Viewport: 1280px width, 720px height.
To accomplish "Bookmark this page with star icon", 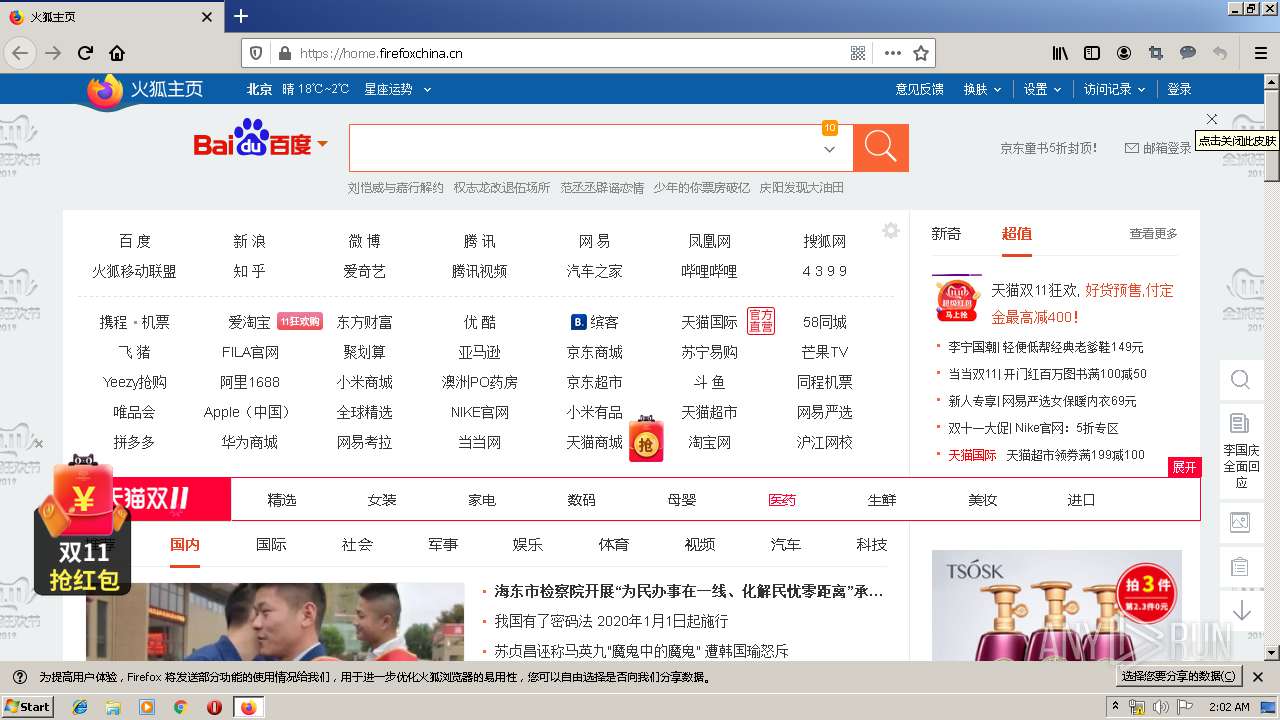I will click(x=921, y=53).
